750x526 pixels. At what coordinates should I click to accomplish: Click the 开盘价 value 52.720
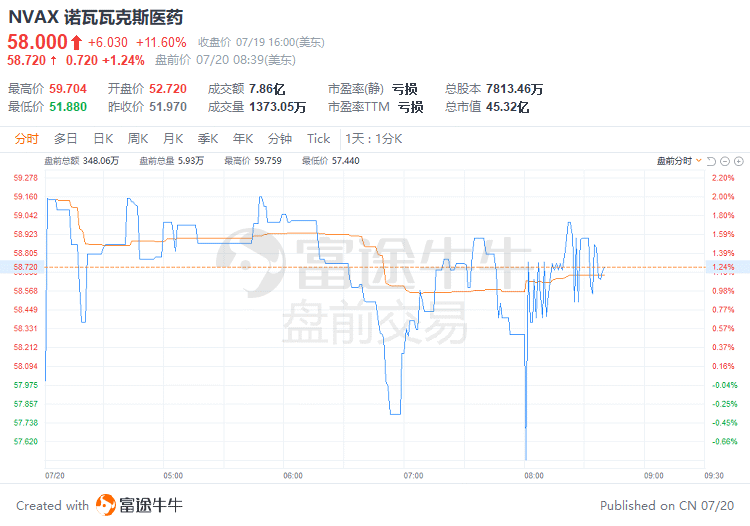pos(168,89)
